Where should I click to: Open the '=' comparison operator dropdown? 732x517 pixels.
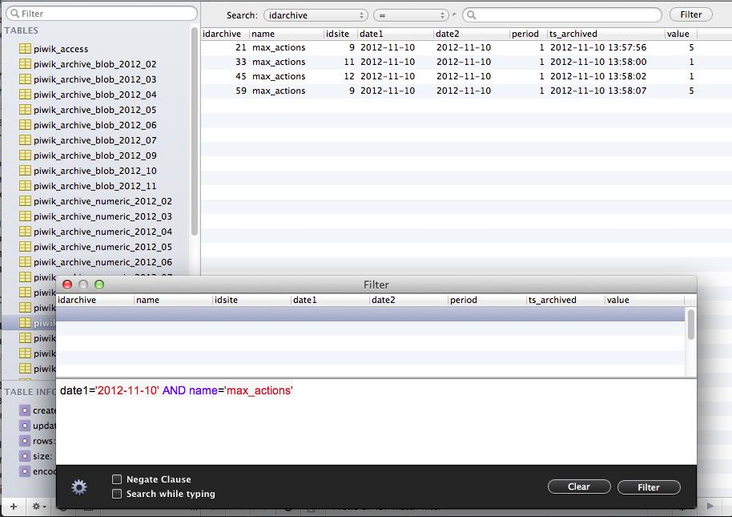click(x=411, y=15)
